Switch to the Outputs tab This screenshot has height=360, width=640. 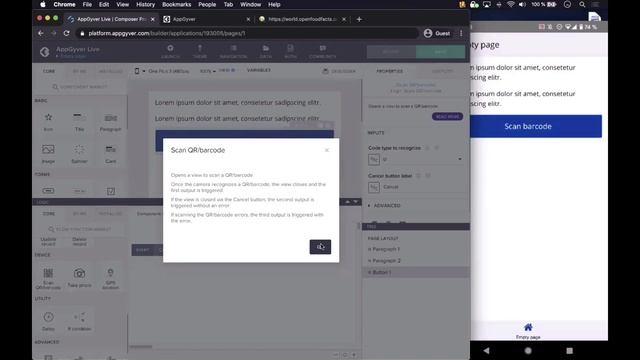click(x=442, y=71)
